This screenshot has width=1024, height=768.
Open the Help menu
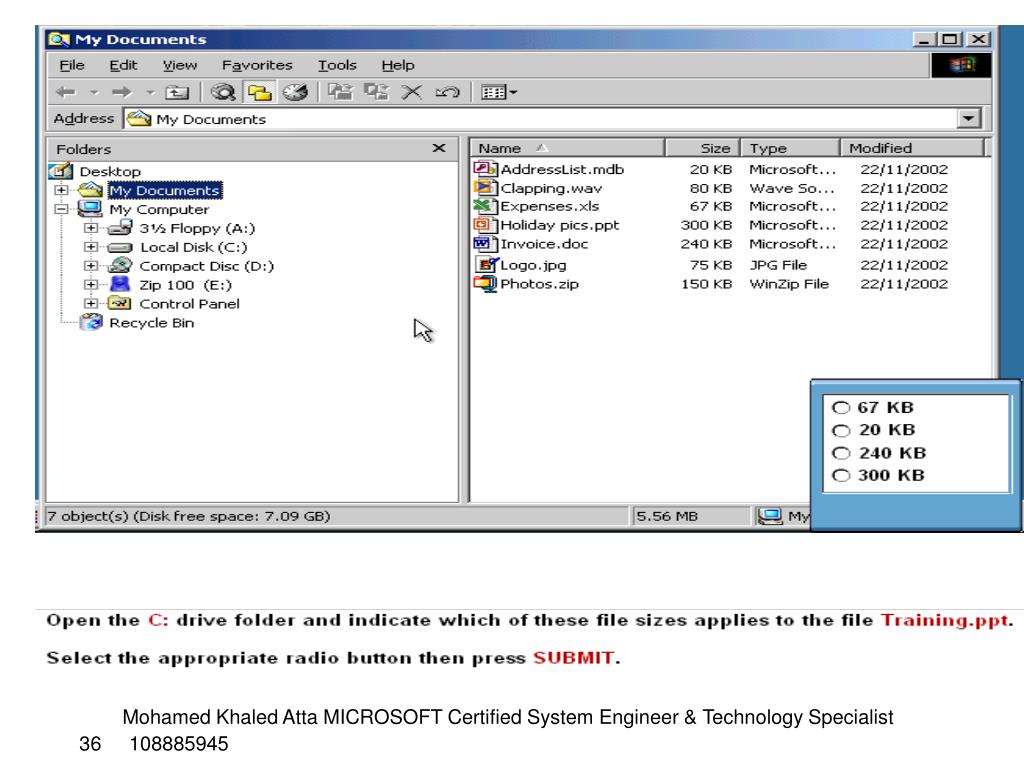tap(398, 65)
